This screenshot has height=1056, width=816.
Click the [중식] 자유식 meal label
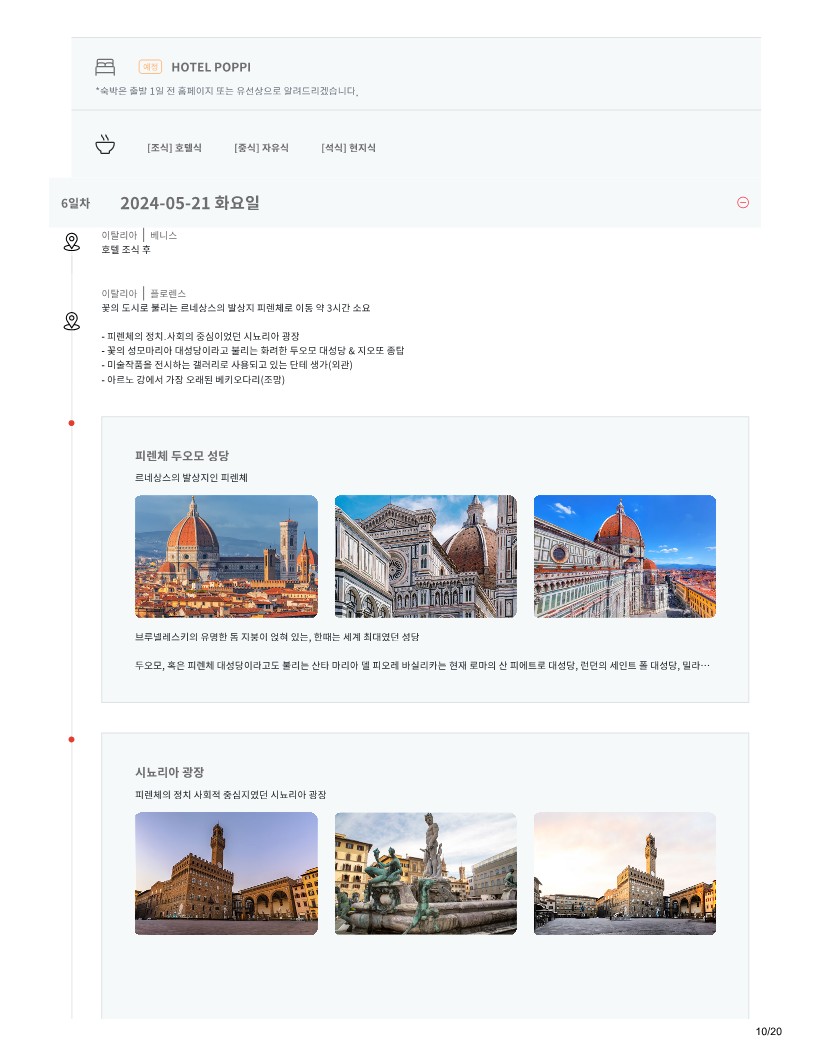point(261,147)
